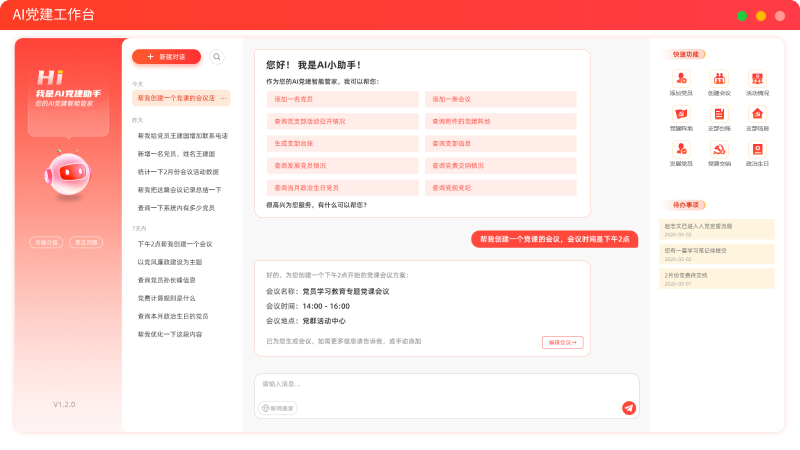800x450 pixels.
Task: Click the sent message bubble about 下午2点
Action: [x=555, y=239]
